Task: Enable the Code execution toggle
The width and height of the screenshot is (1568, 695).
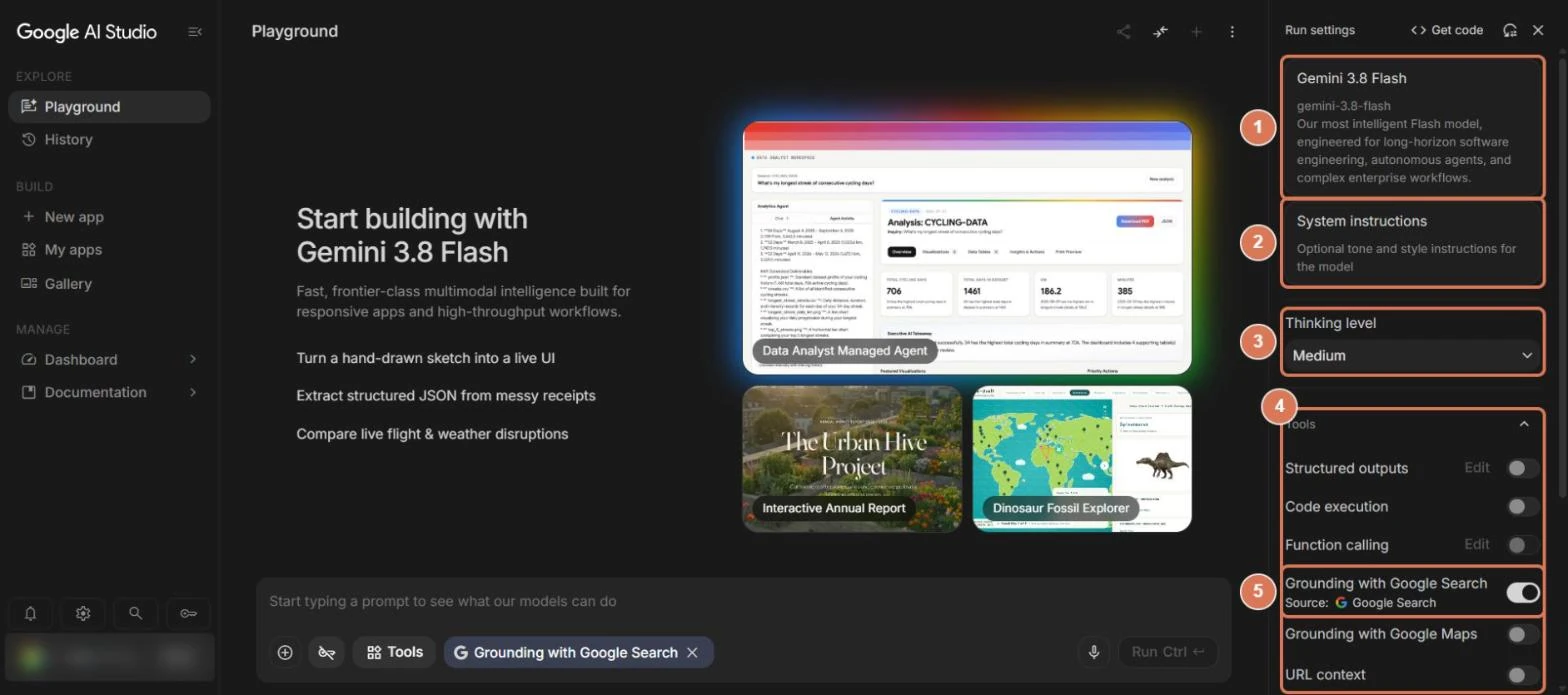Action: (1523, 507)
